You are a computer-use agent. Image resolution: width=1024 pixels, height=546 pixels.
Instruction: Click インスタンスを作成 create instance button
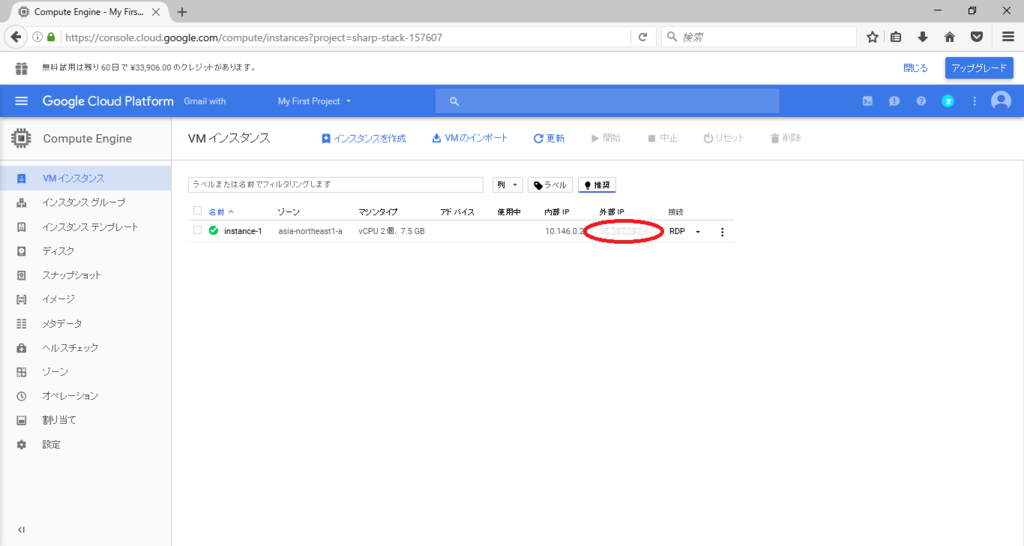coord(364,138)
